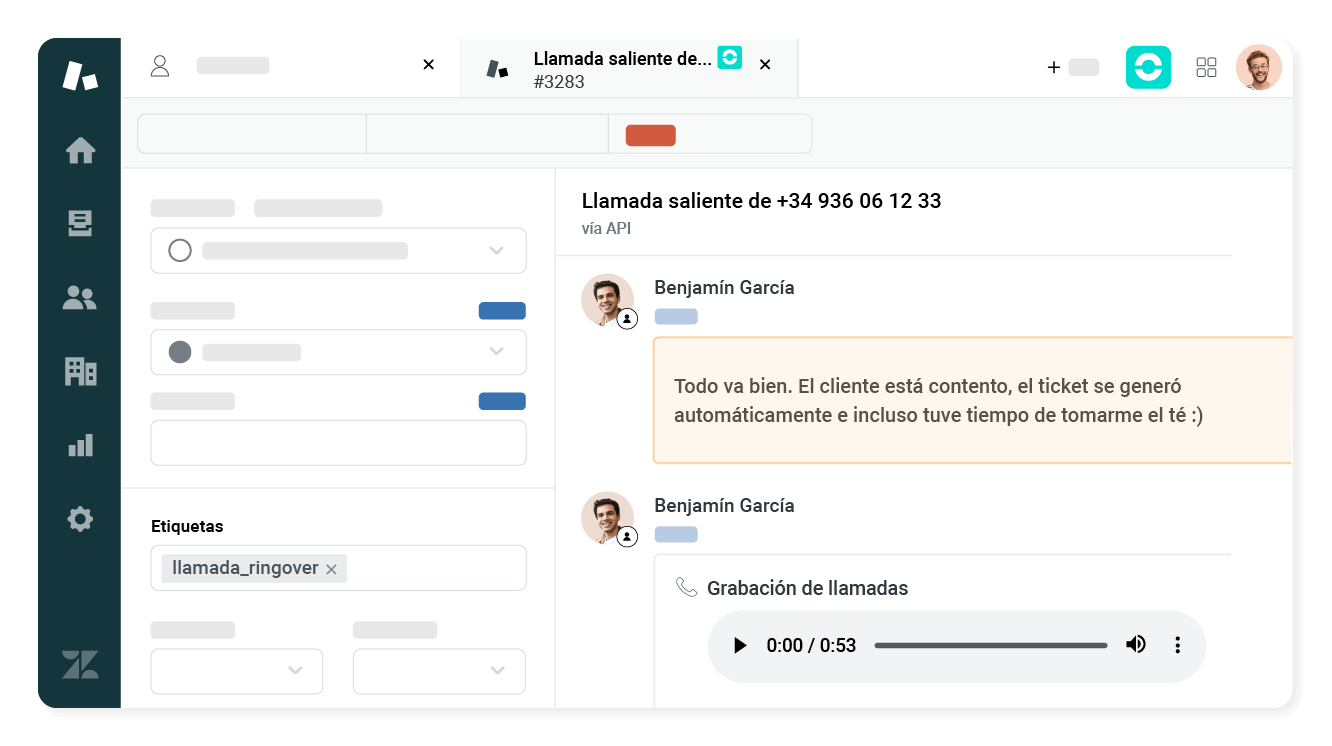Open the apps grid icon near the avatar
This screenshot has height=746, width=1332.
click(1206, 67)
